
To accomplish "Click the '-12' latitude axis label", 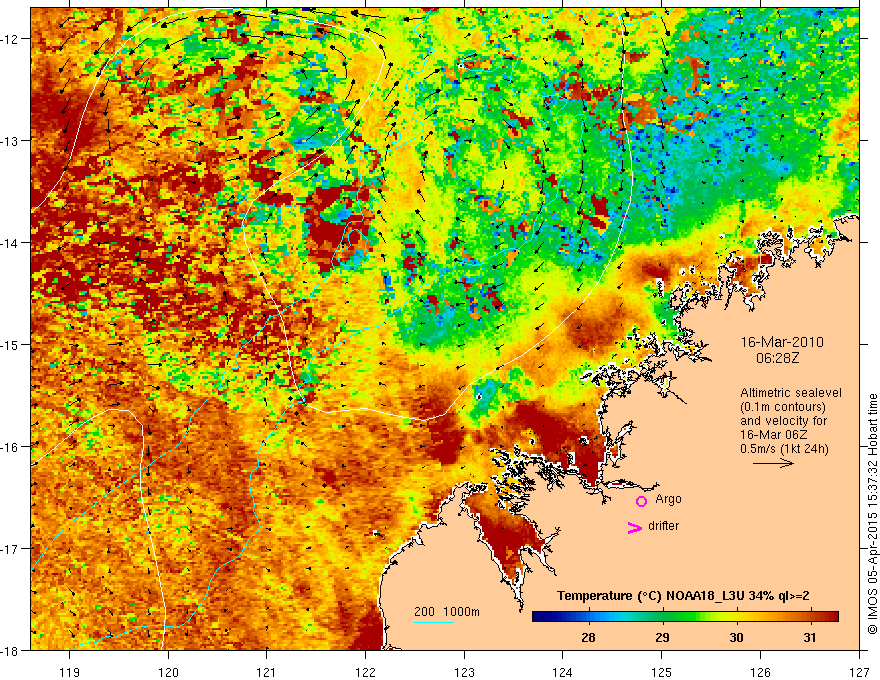I will click(x=10, y=39).
